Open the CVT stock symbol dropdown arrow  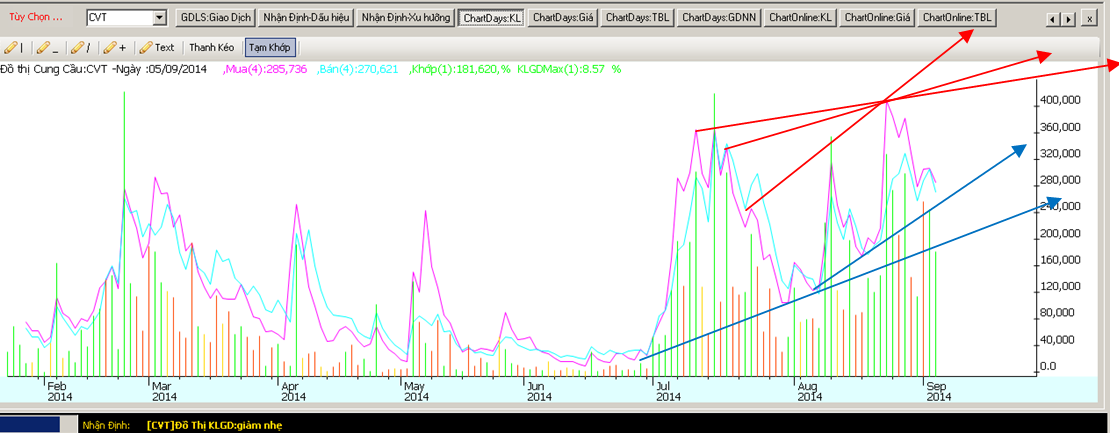coord(160,16)
